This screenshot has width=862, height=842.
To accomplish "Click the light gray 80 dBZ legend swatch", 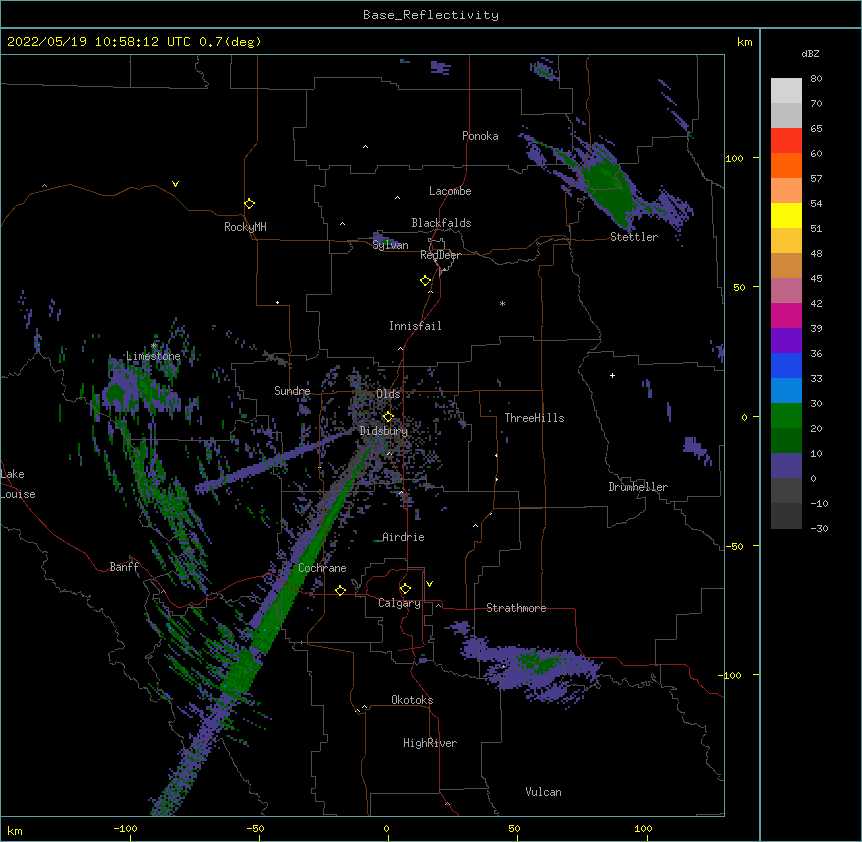I will pyautogui.click(x=786, y=90).
